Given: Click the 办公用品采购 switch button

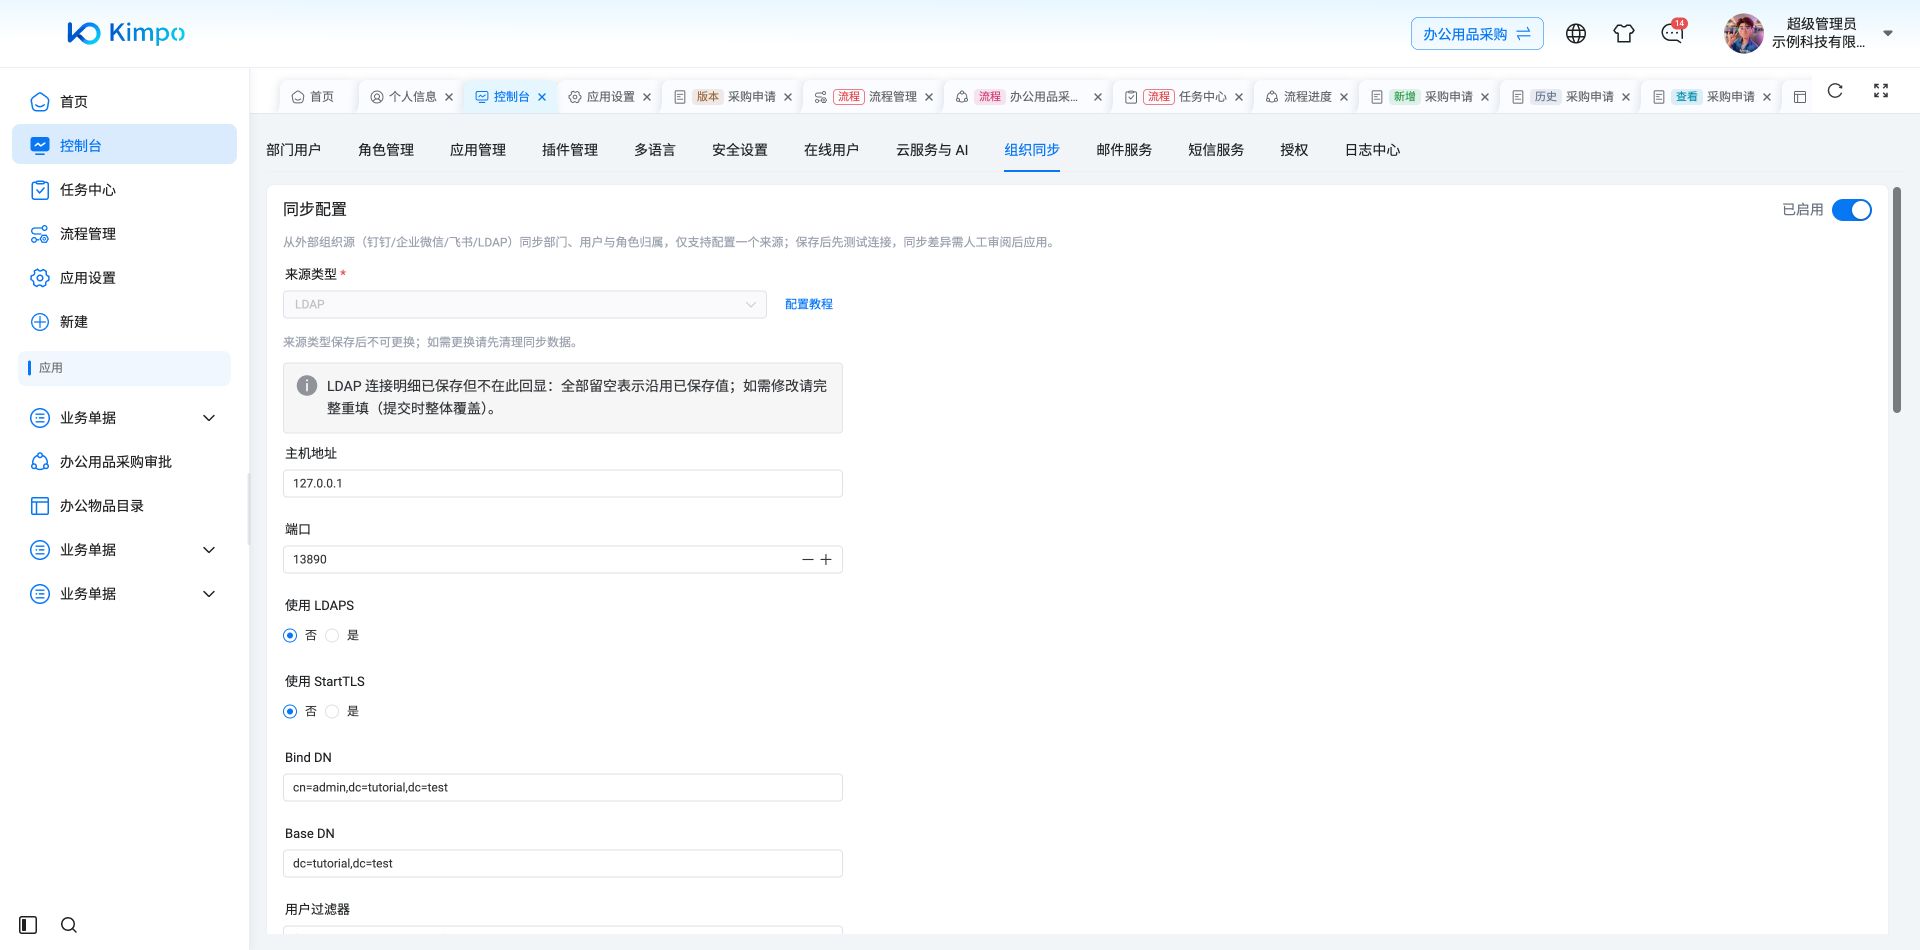Looking at the screenshot, I should click(x=1477, y=33).
